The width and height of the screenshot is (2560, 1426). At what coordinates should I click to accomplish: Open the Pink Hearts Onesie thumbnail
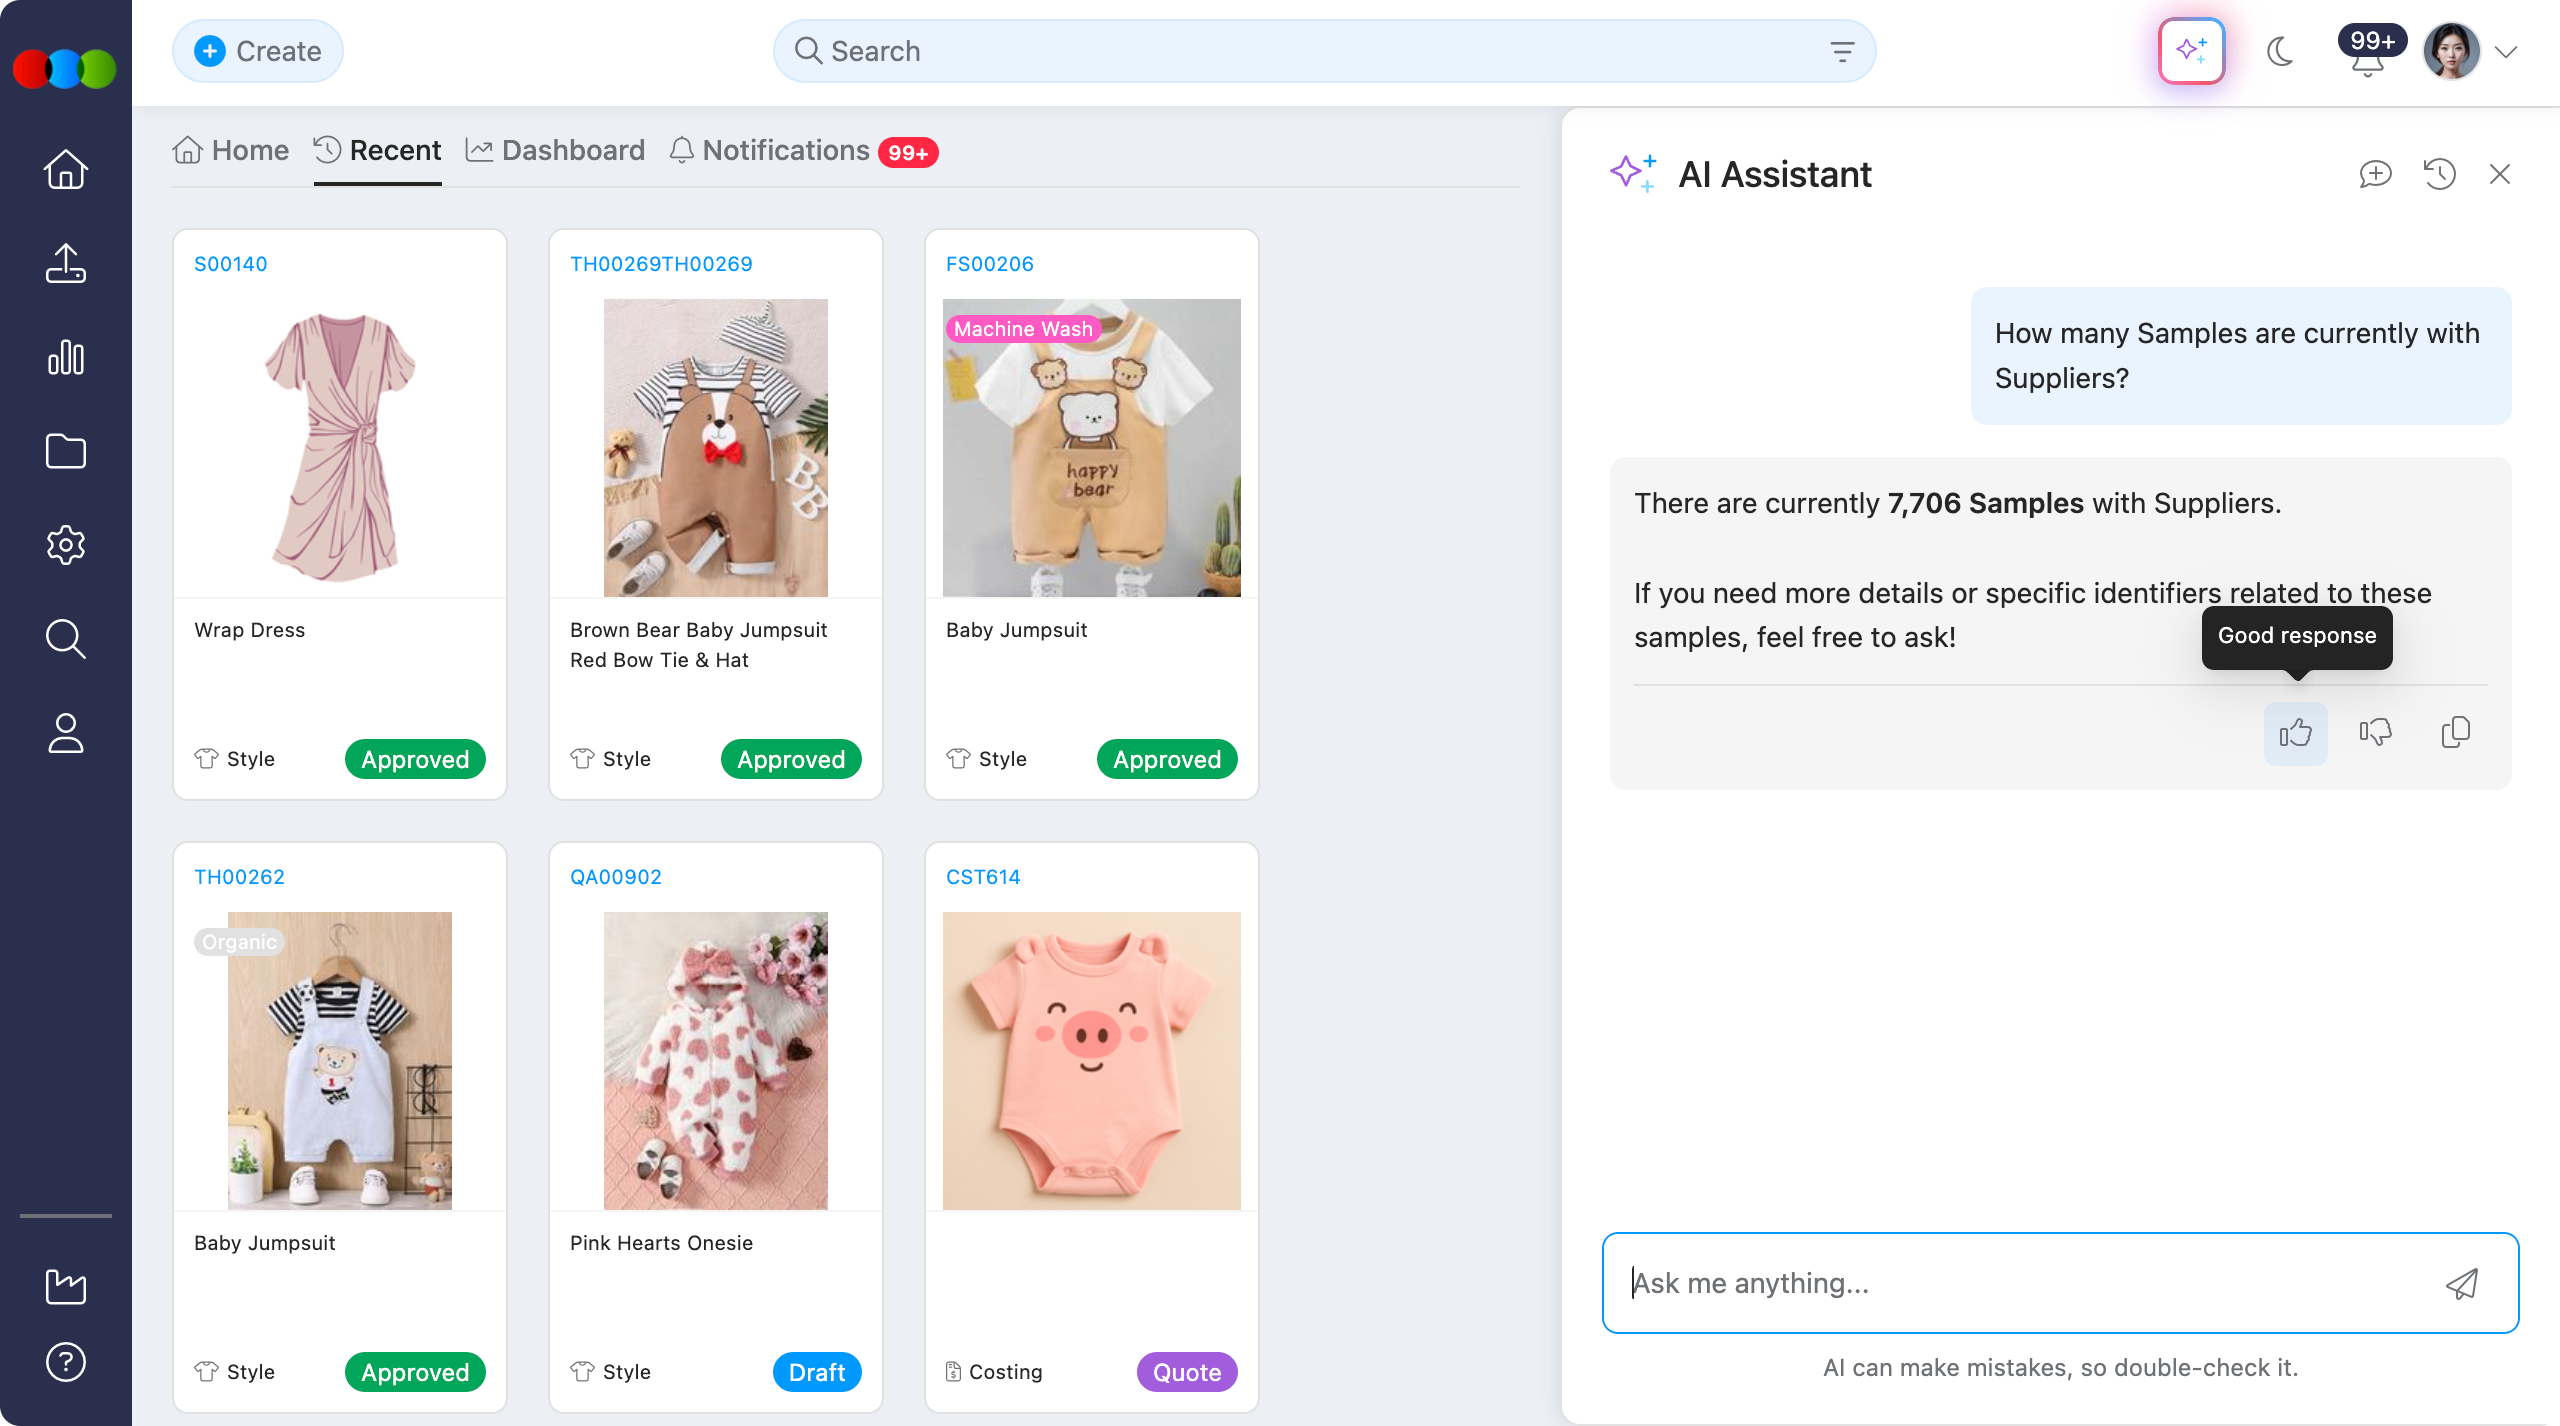[715, 1060]
